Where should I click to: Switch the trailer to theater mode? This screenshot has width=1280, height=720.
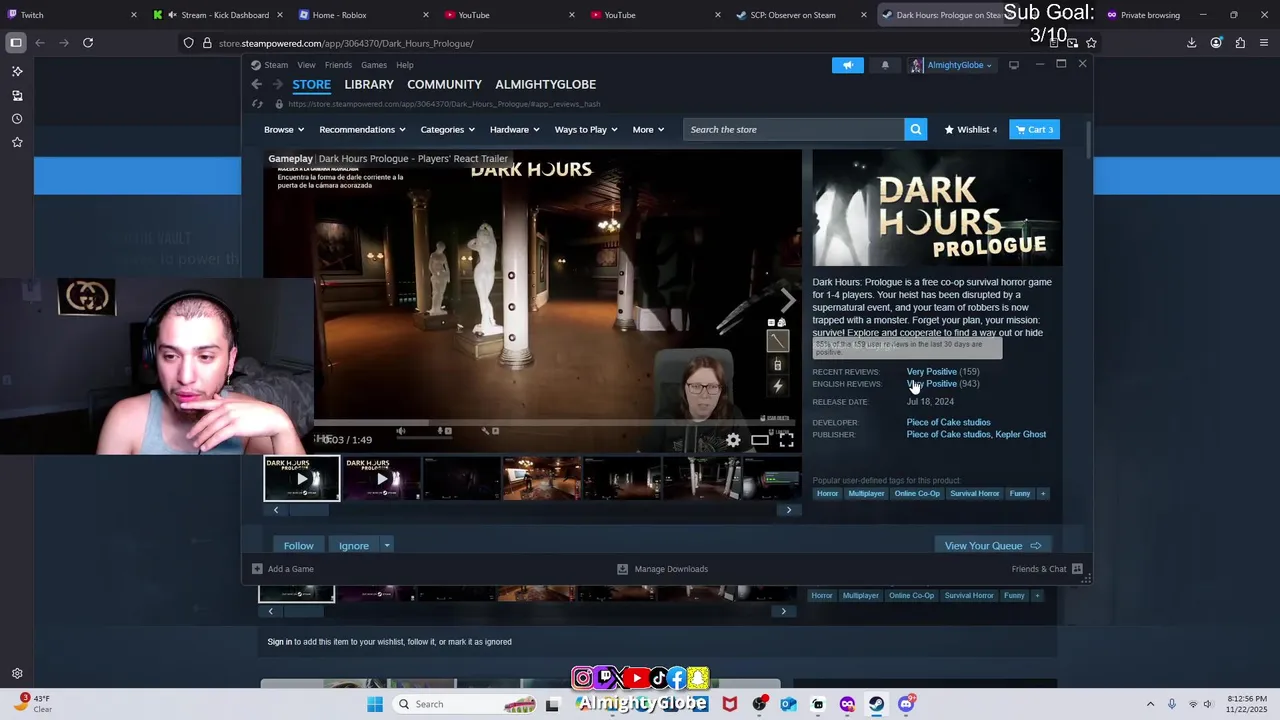point(760,440)
